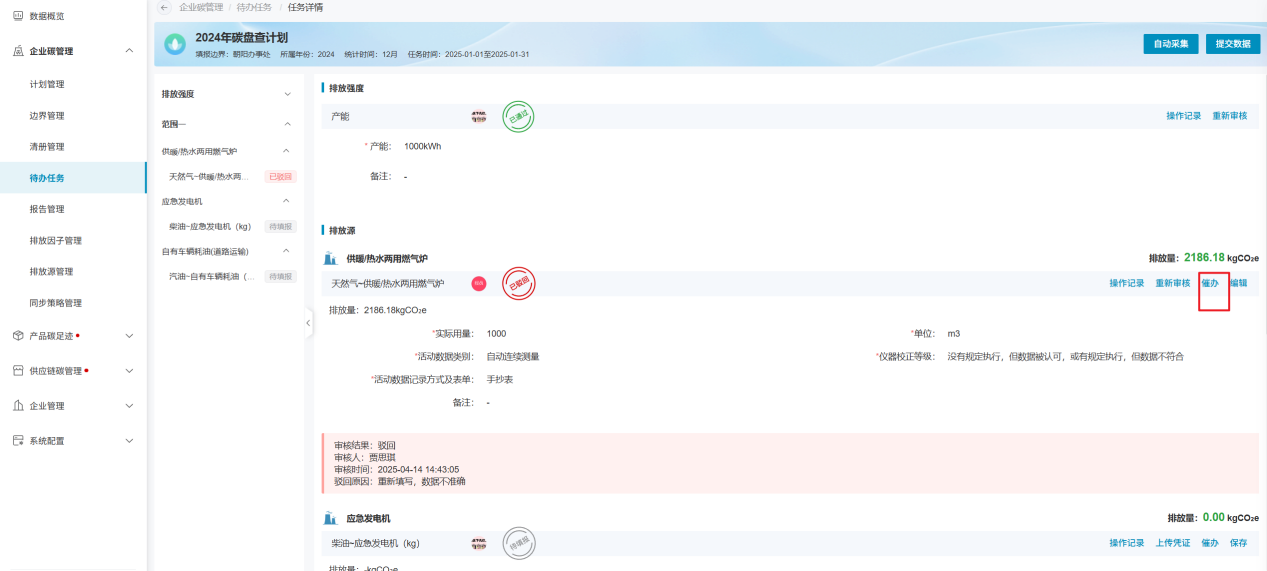Click the 产品碳足迹 cube icon

tap(18, 336)
